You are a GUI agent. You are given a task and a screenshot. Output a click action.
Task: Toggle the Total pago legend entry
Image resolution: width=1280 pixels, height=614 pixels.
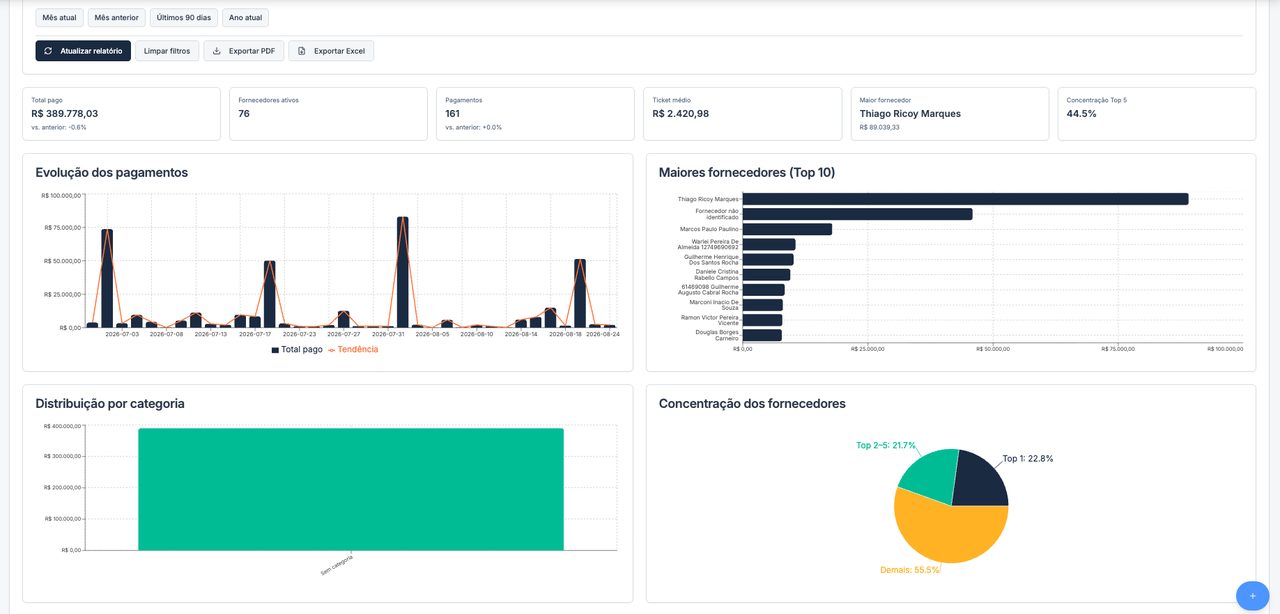click(297, 349)
